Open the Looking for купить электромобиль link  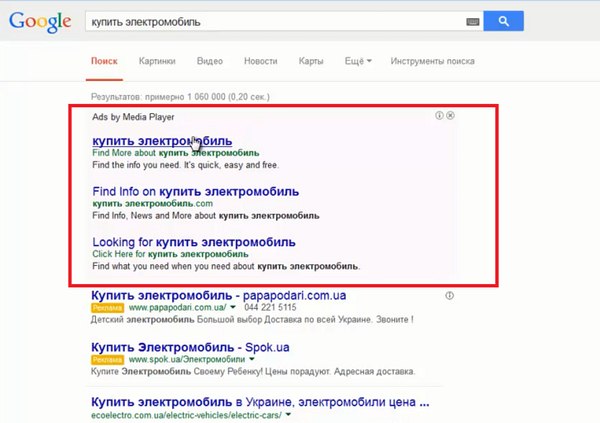194,242
